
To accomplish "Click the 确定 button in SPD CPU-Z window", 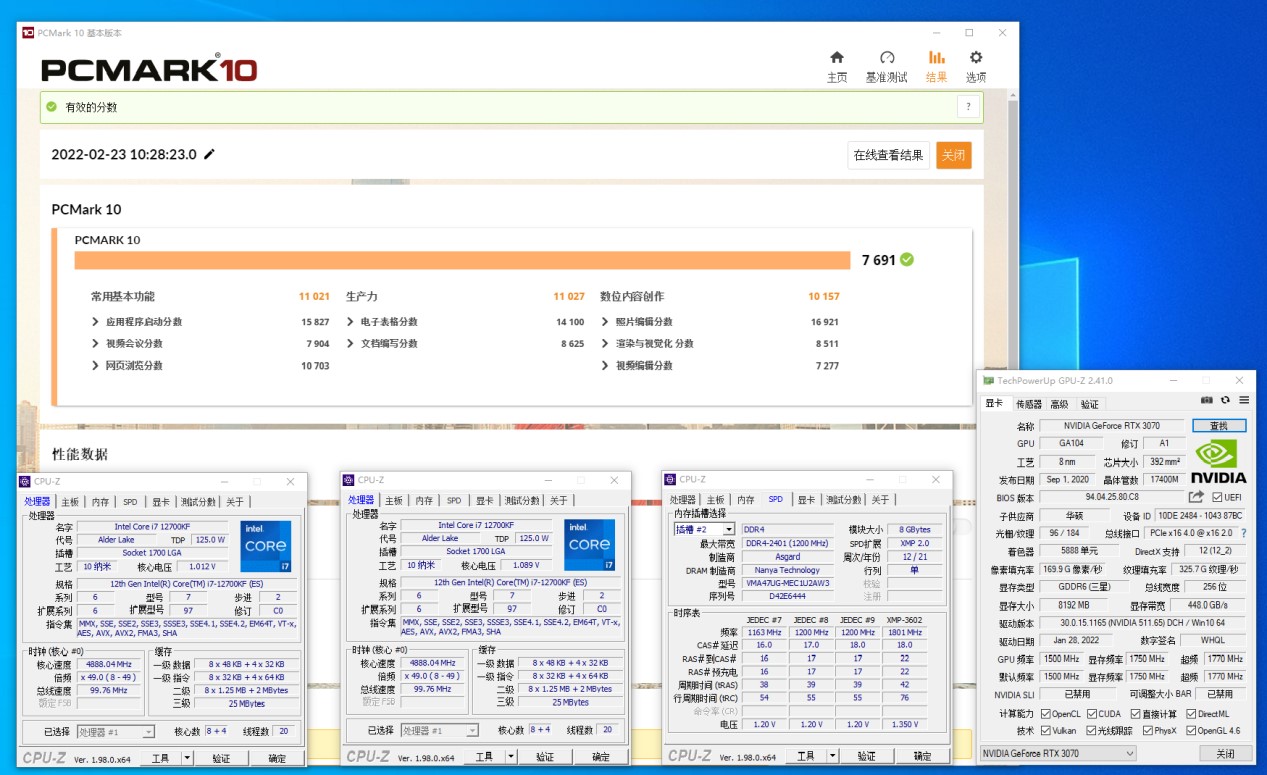I will click(922, 757).
